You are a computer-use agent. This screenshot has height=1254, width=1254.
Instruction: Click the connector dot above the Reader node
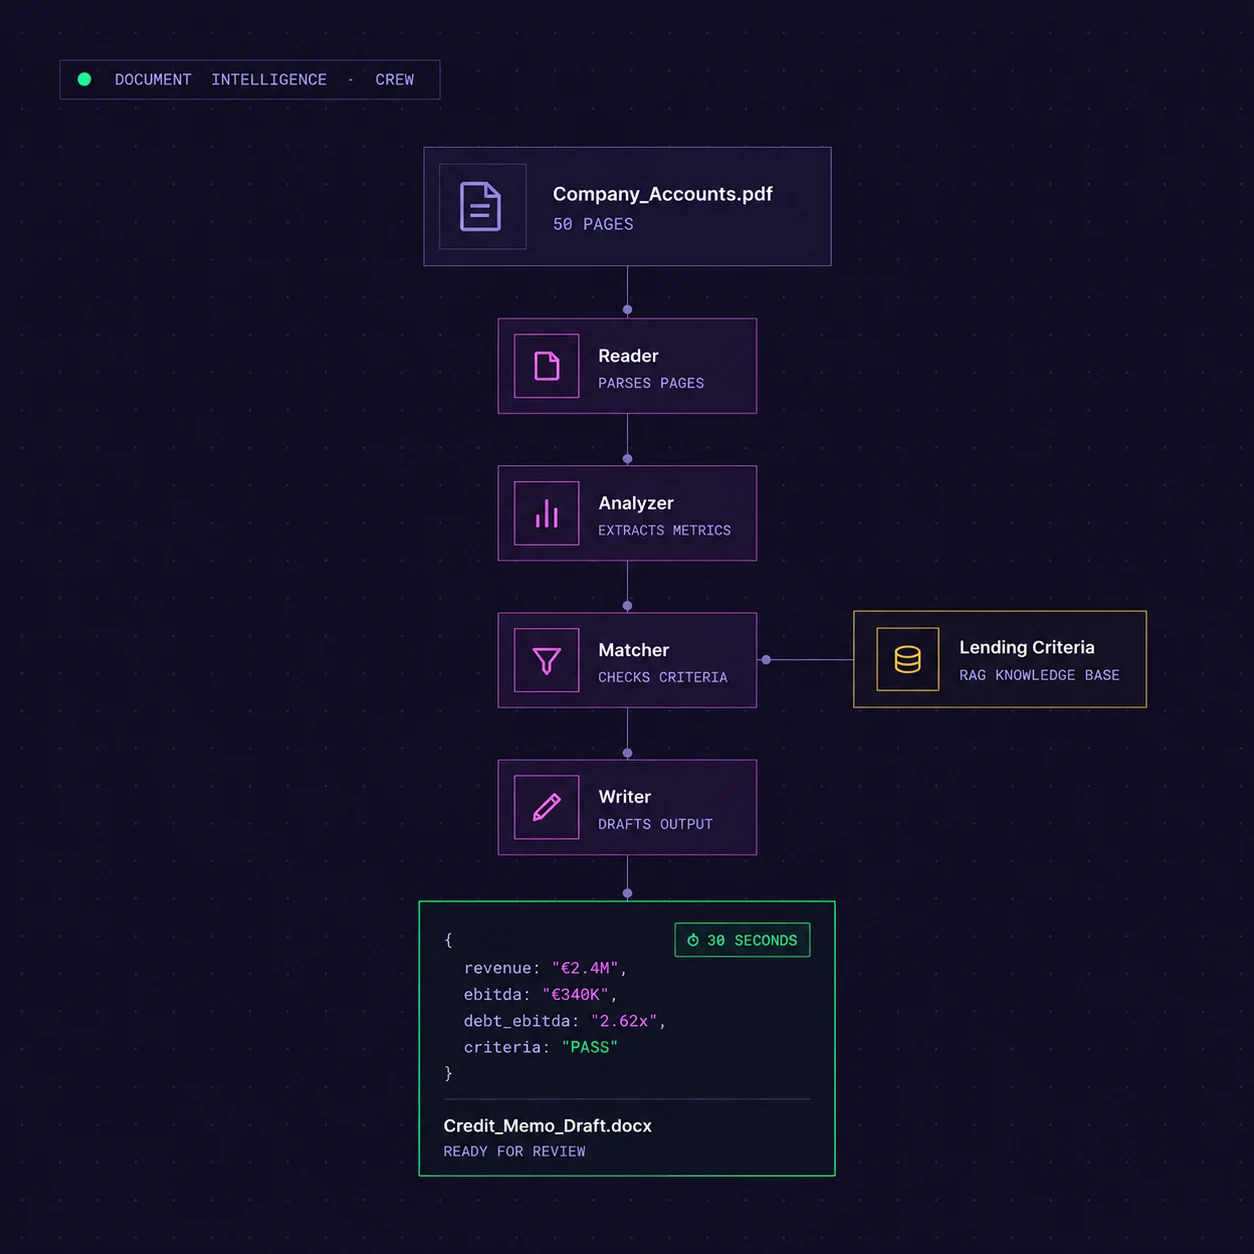627,310
